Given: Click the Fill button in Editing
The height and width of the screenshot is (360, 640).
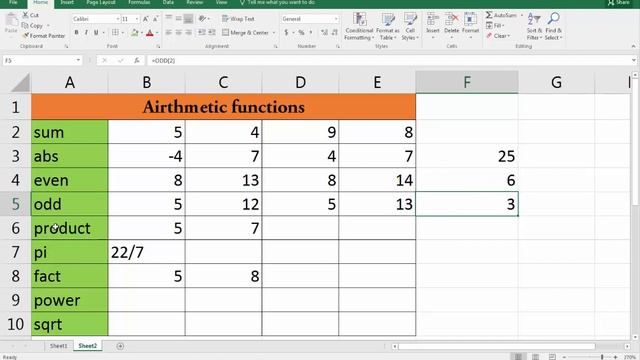Looking at the screenshot, I should [x=495, y=25].
